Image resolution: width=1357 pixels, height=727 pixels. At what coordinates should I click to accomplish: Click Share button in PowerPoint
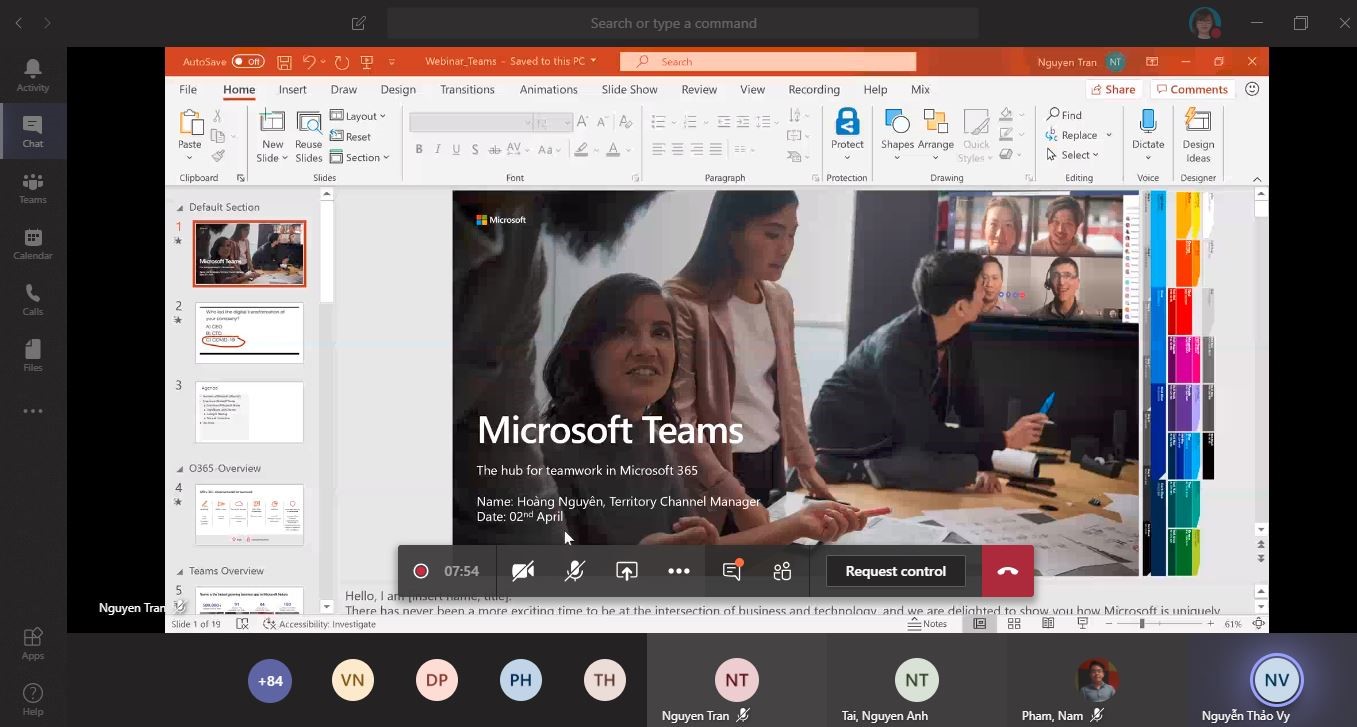point(1113,89)
